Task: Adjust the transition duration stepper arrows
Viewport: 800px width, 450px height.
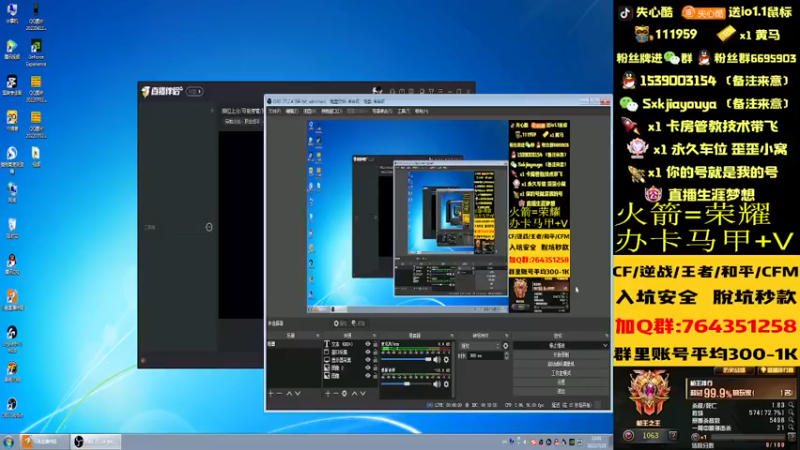Action: coord(506,356)
